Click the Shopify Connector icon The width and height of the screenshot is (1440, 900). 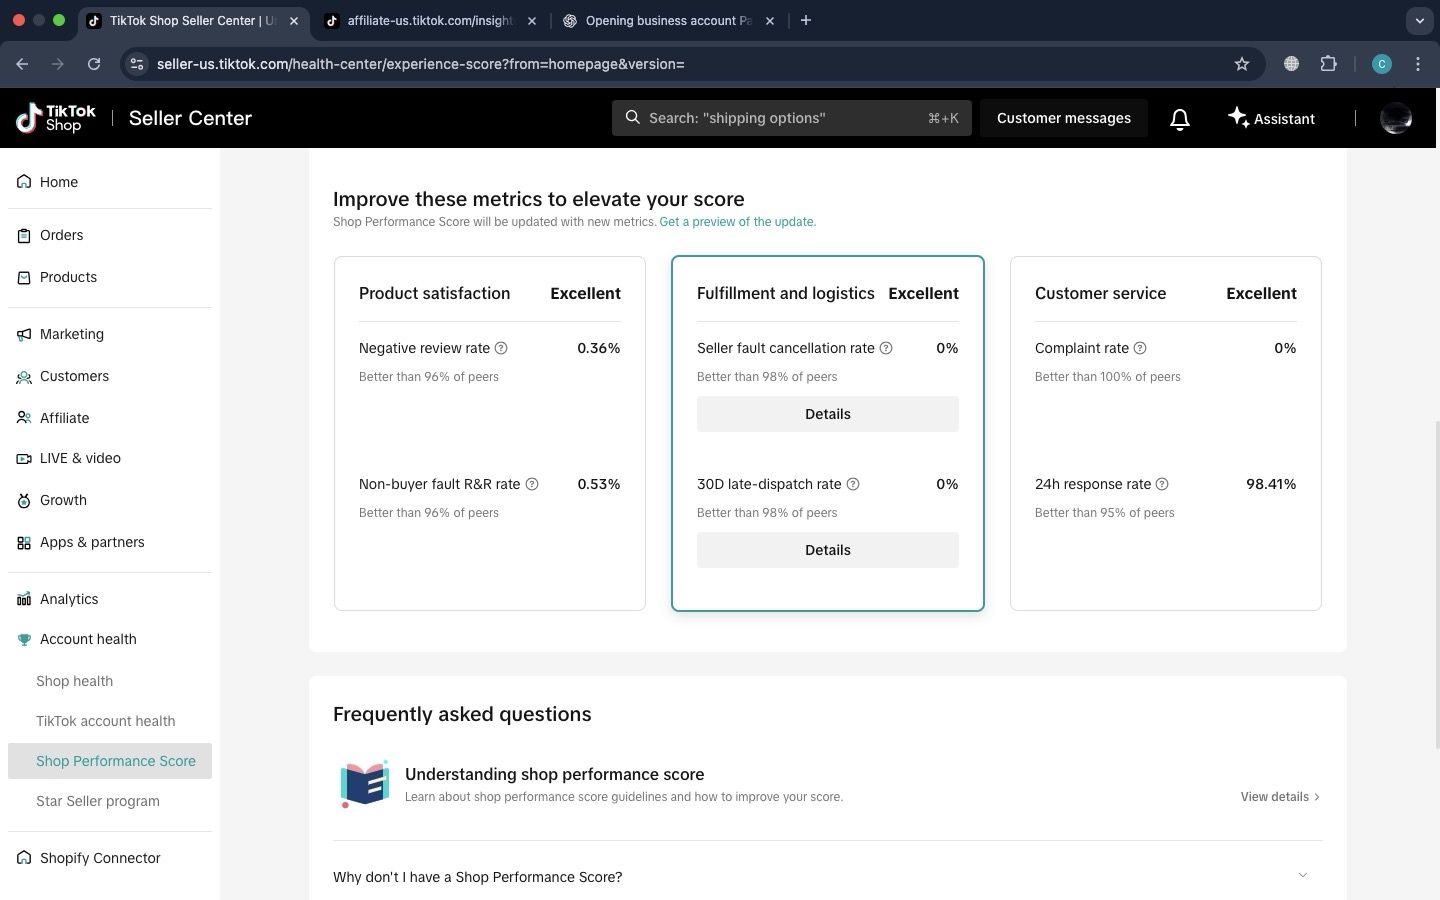coord(24,858)
